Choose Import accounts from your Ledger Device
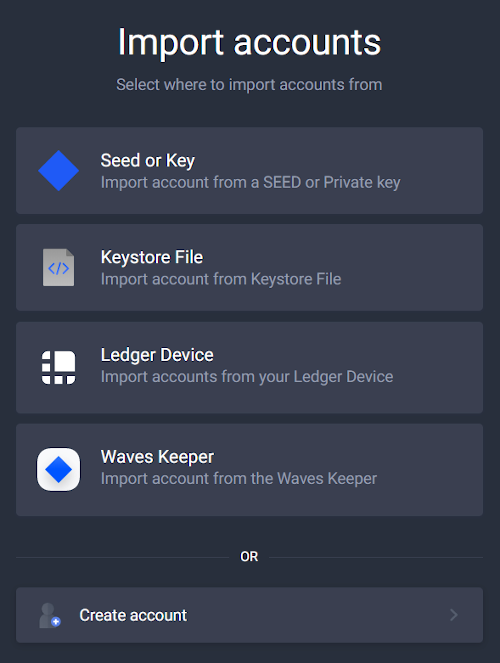This screenshot has height=663, width=500. [x=247, y=377]
